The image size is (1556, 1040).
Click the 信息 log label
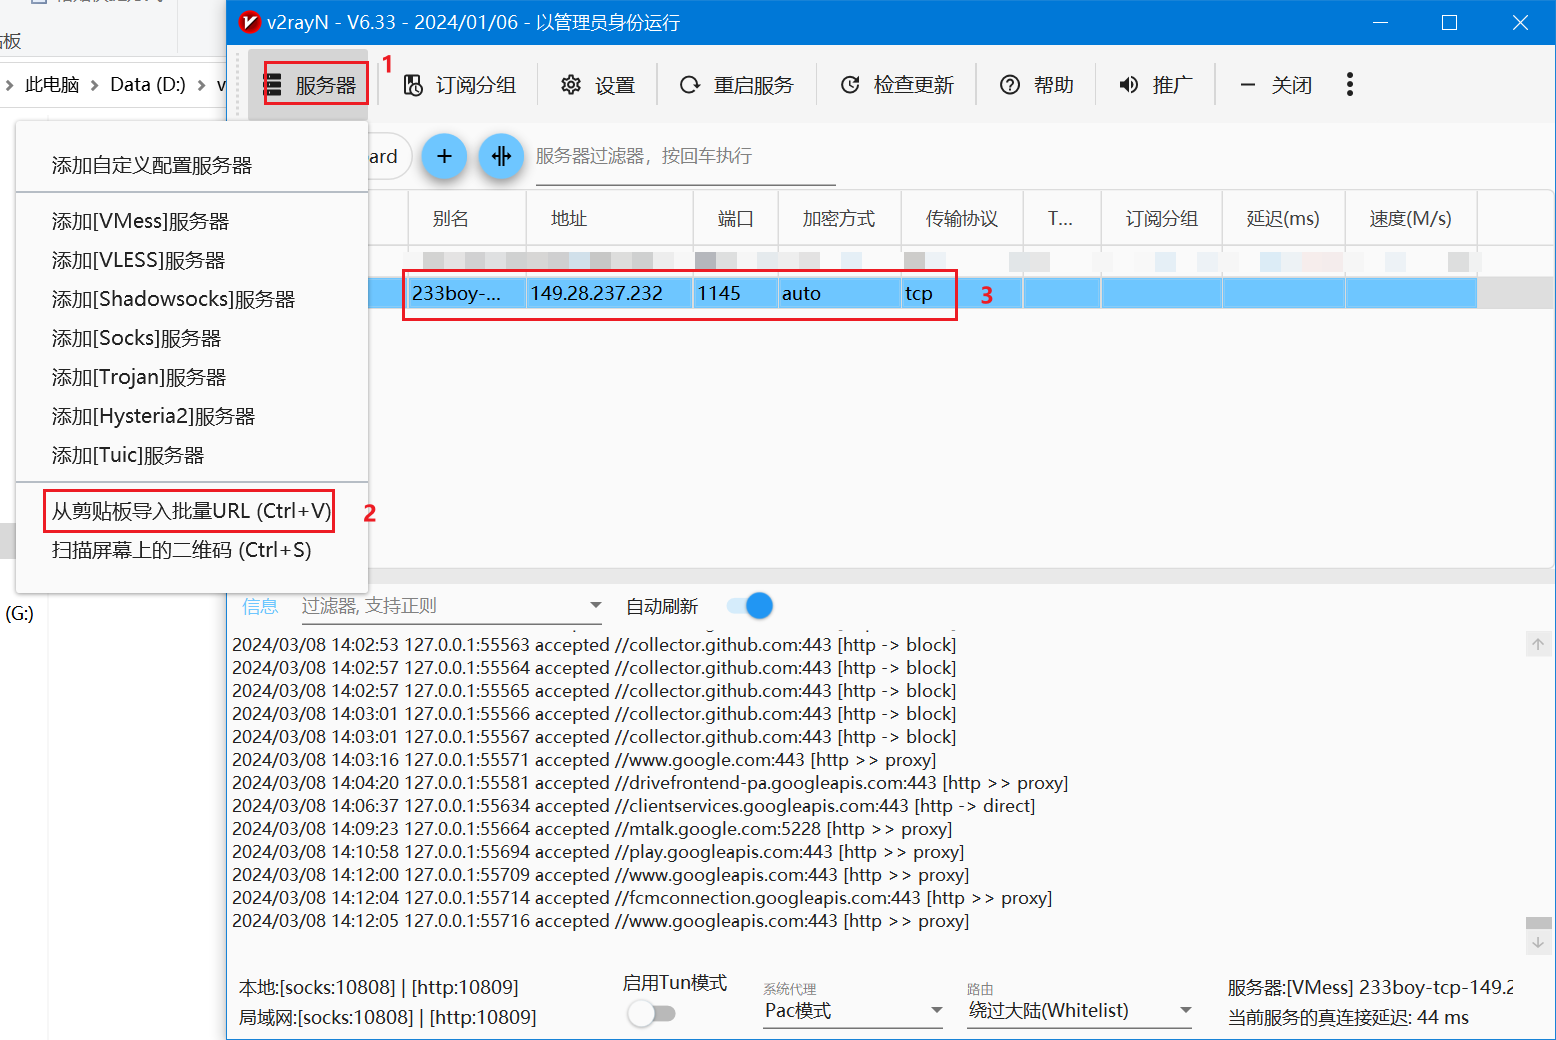pyautogui.click(x=260, y=606)
